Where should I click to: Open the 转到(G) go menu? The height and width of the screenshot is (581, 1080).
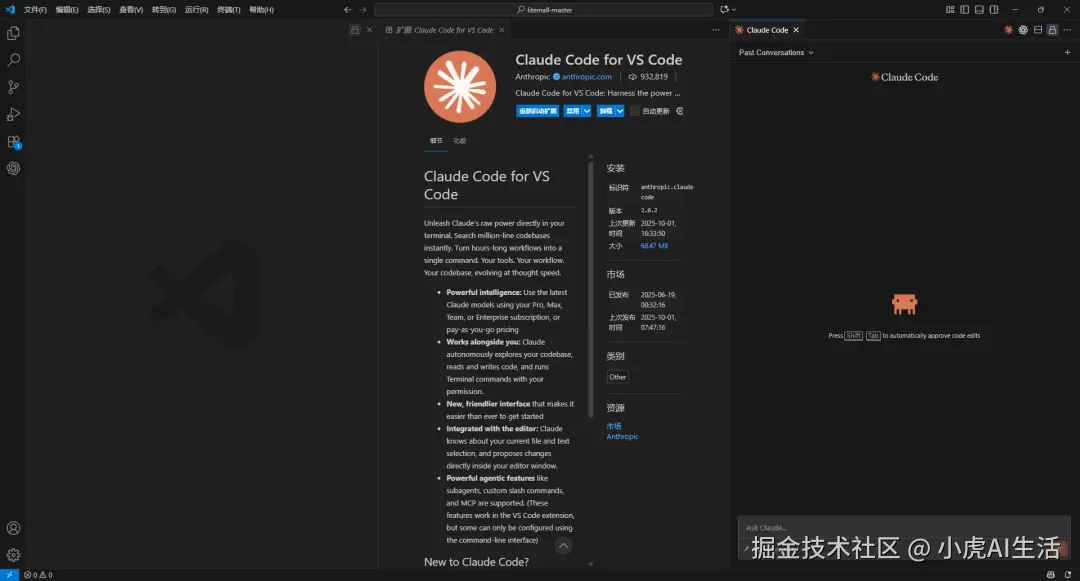[x=163, y=10]
